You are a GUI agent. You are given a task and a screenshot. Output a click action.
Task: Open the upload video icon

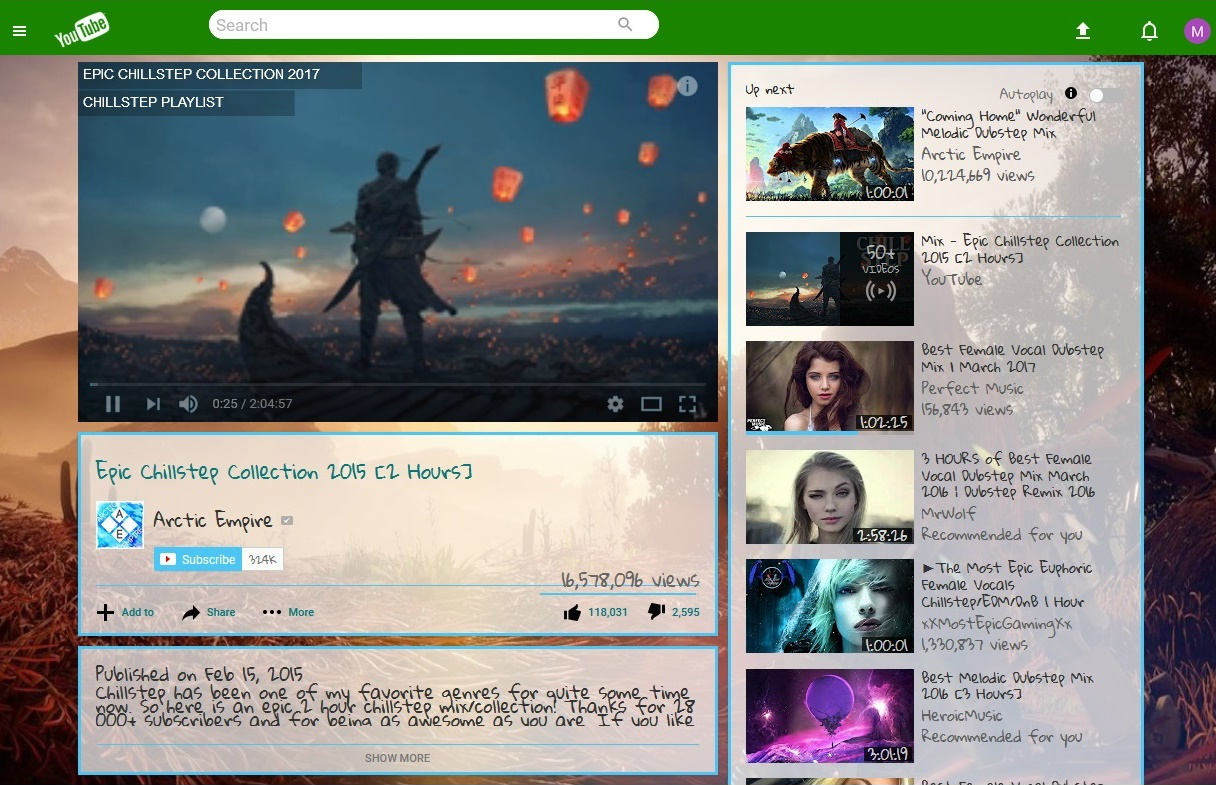pos(1083,31)
